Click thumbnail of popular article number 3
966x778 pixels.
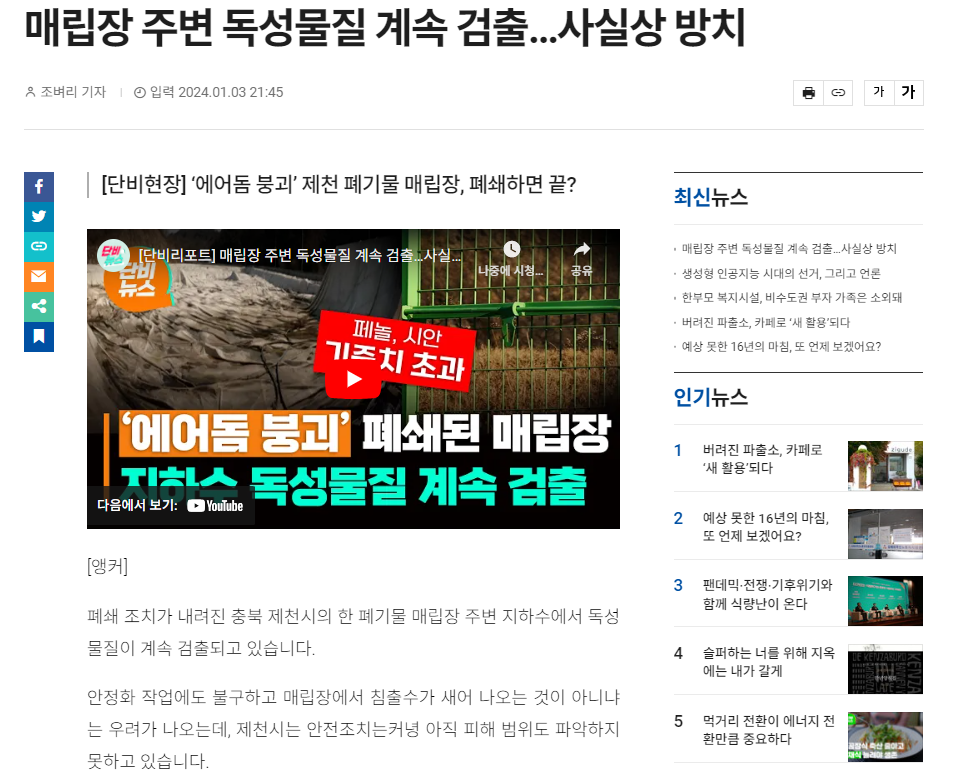pos(885,601)
